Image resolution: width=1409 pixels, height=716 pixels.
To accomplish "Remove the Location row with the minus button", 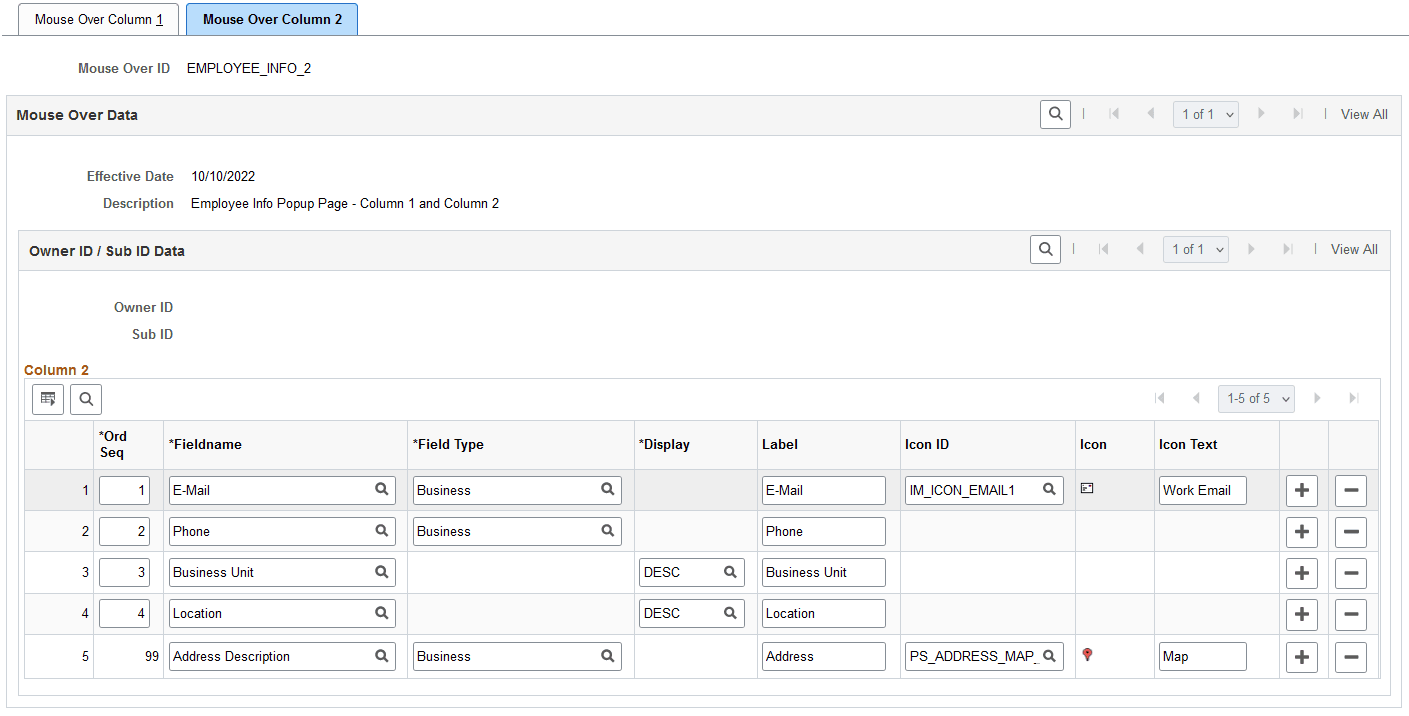I will coord(1350,614).
